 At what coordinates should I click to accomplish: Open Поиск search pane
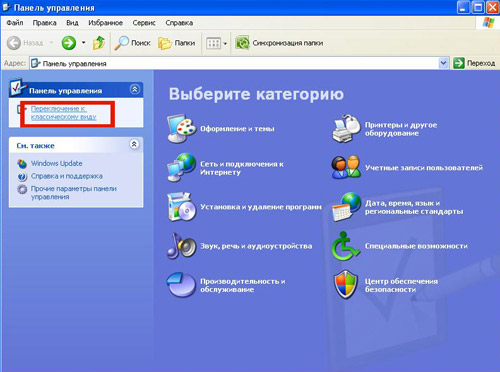[x=132, y=43]
